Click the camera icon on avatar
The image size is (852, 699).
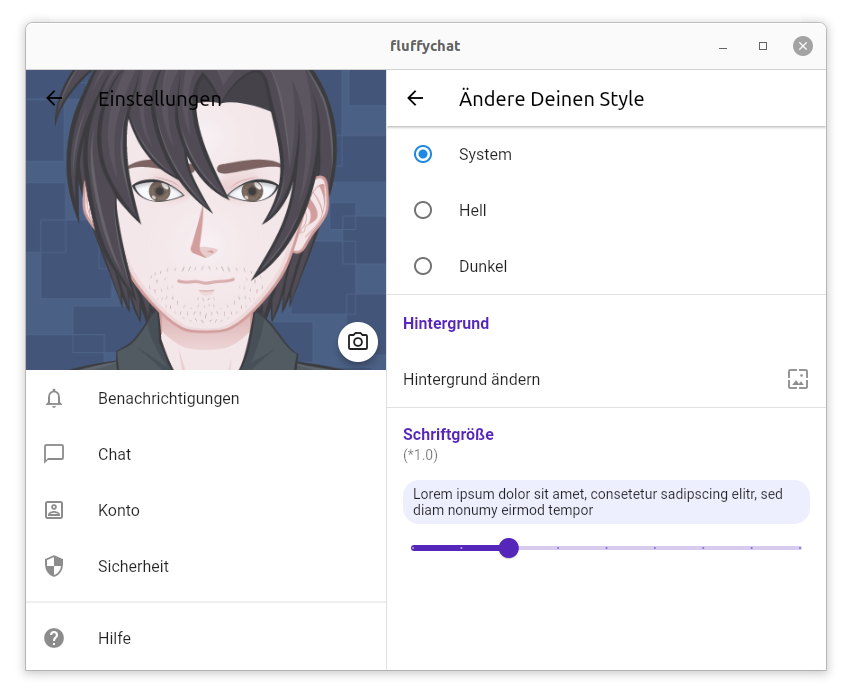358,341
